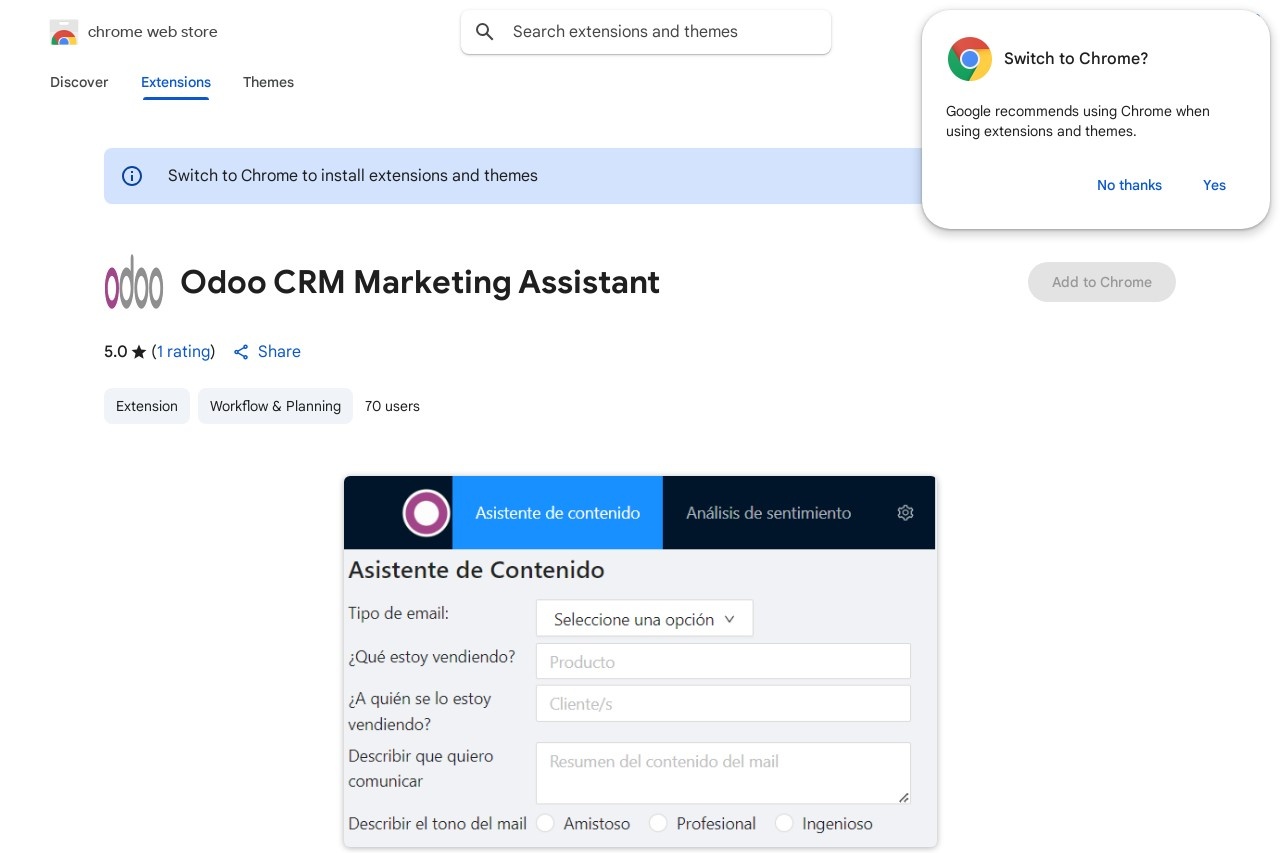Click the Add to Chrome button

coord(1102,282)
